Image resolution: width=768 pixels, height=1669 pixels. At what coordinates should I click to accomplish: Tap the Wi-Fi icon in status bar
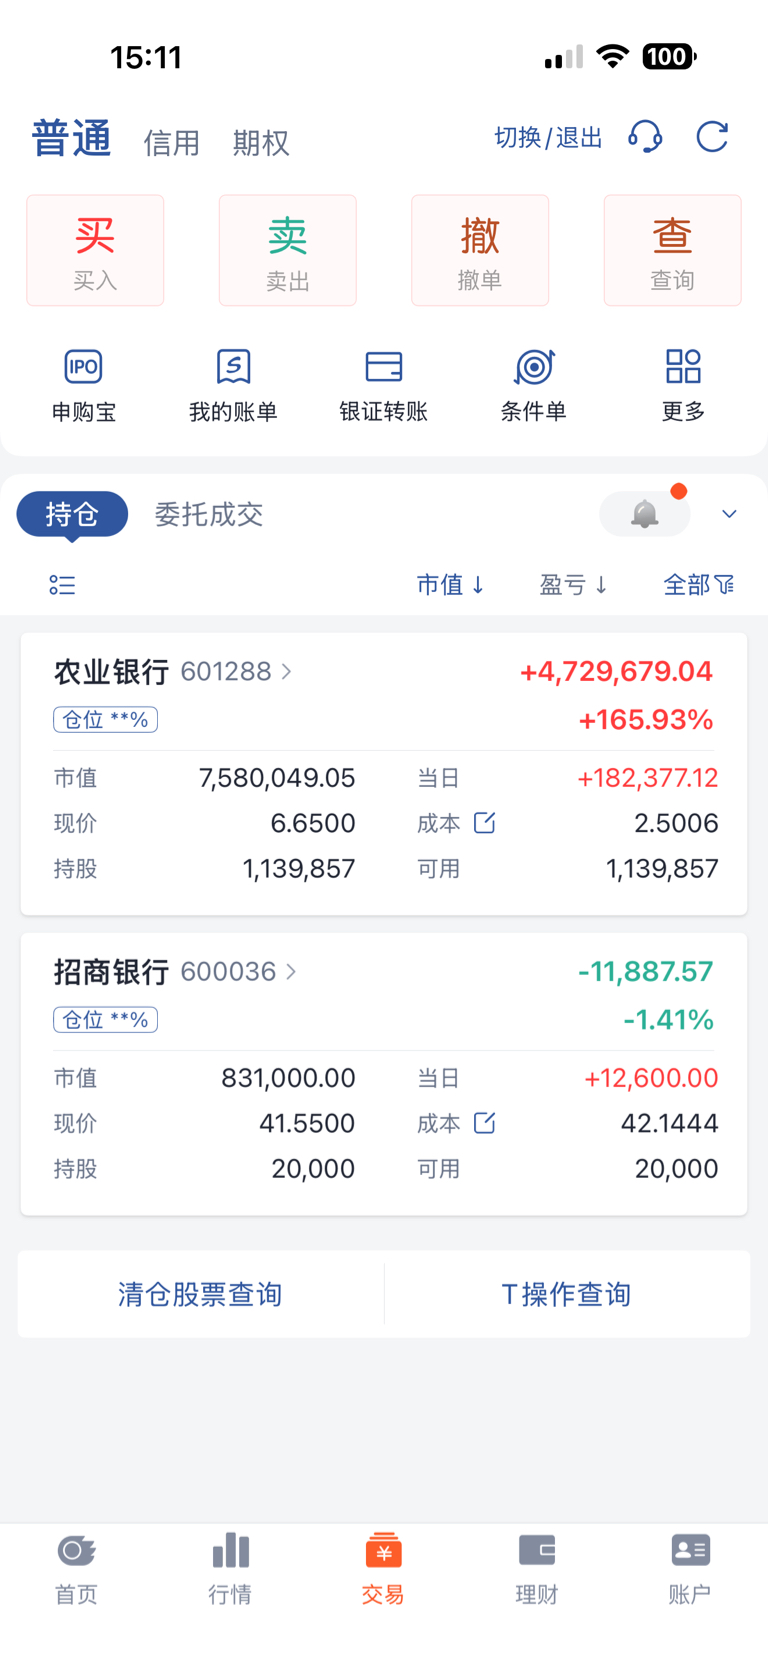tap(612, 56)
